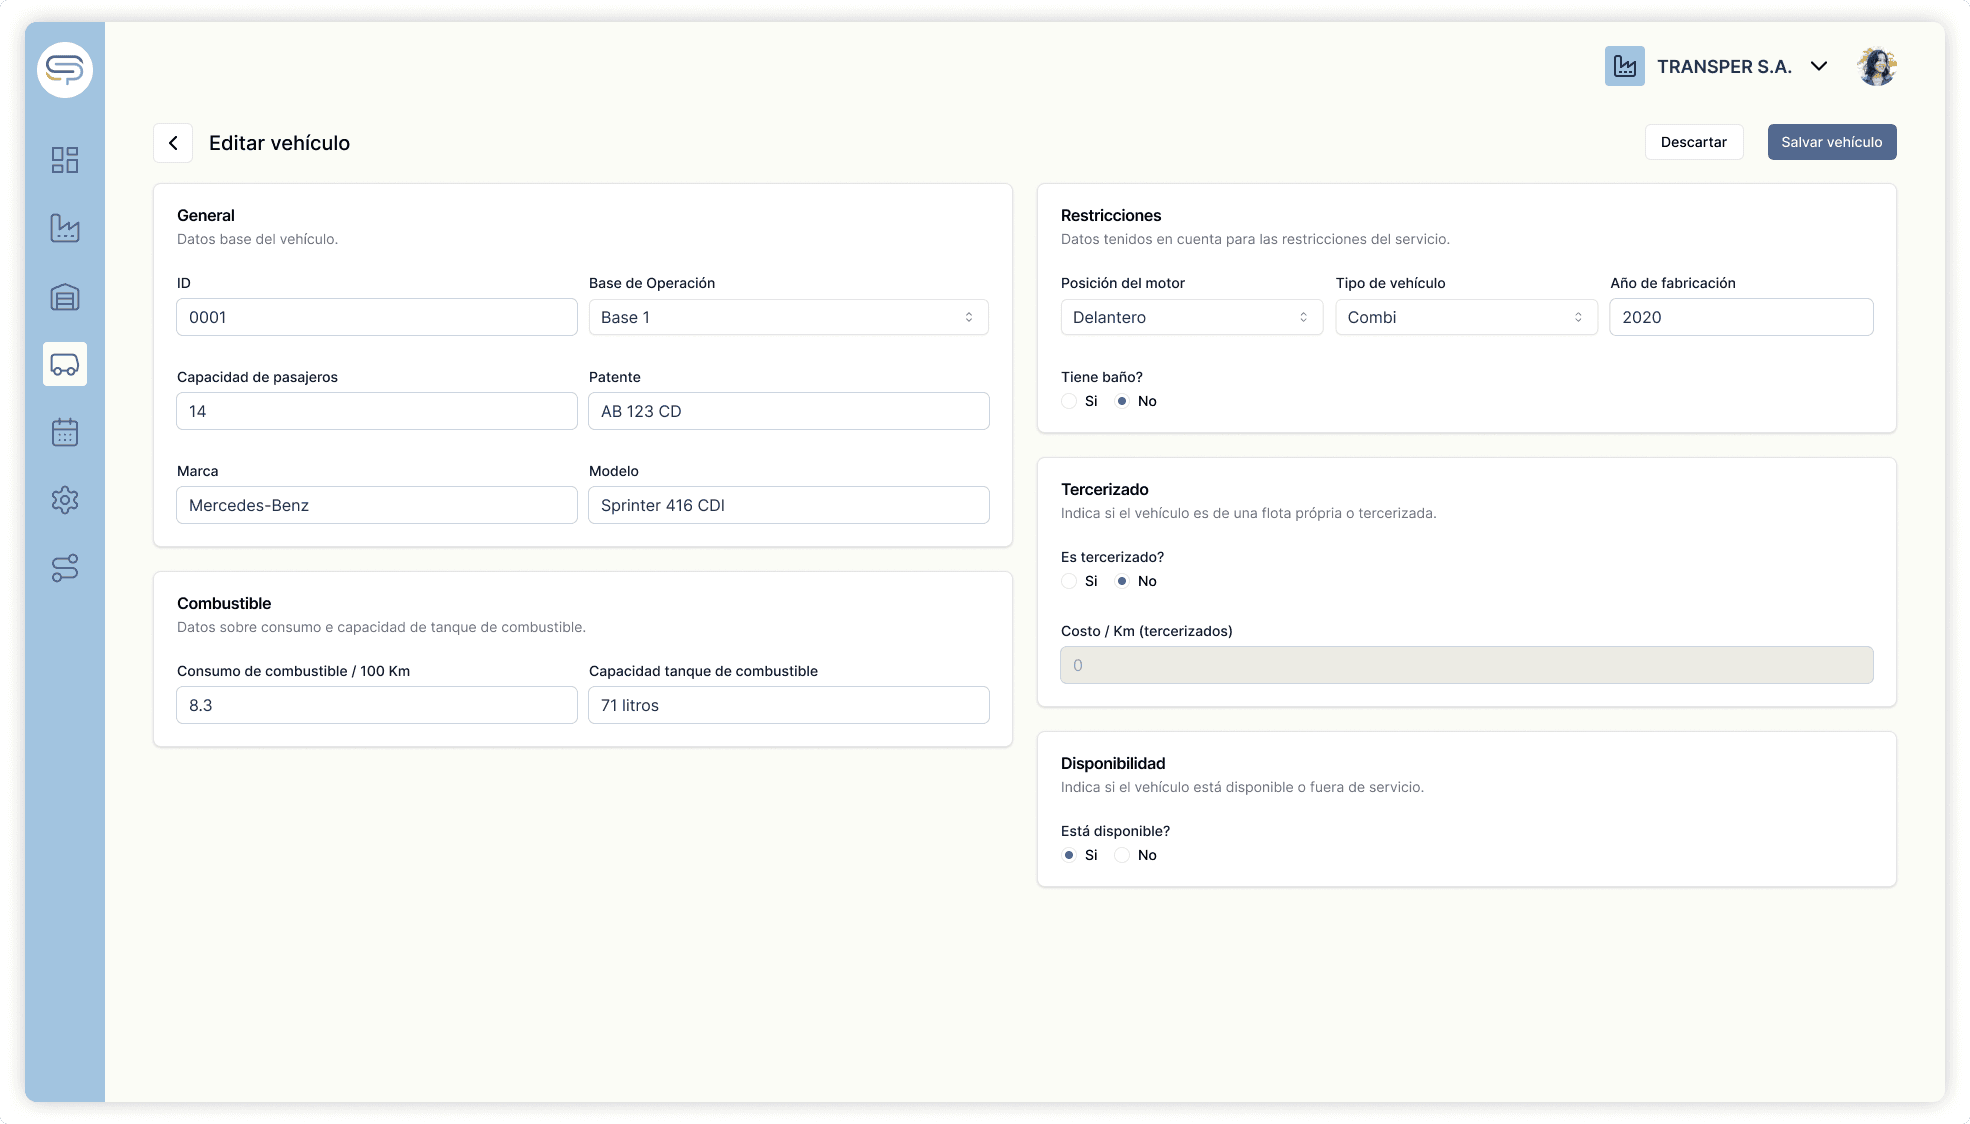Open the Posición del motor dropdown
The width and height of the screenshot is (1970, 1124).
coord(1191,317)
